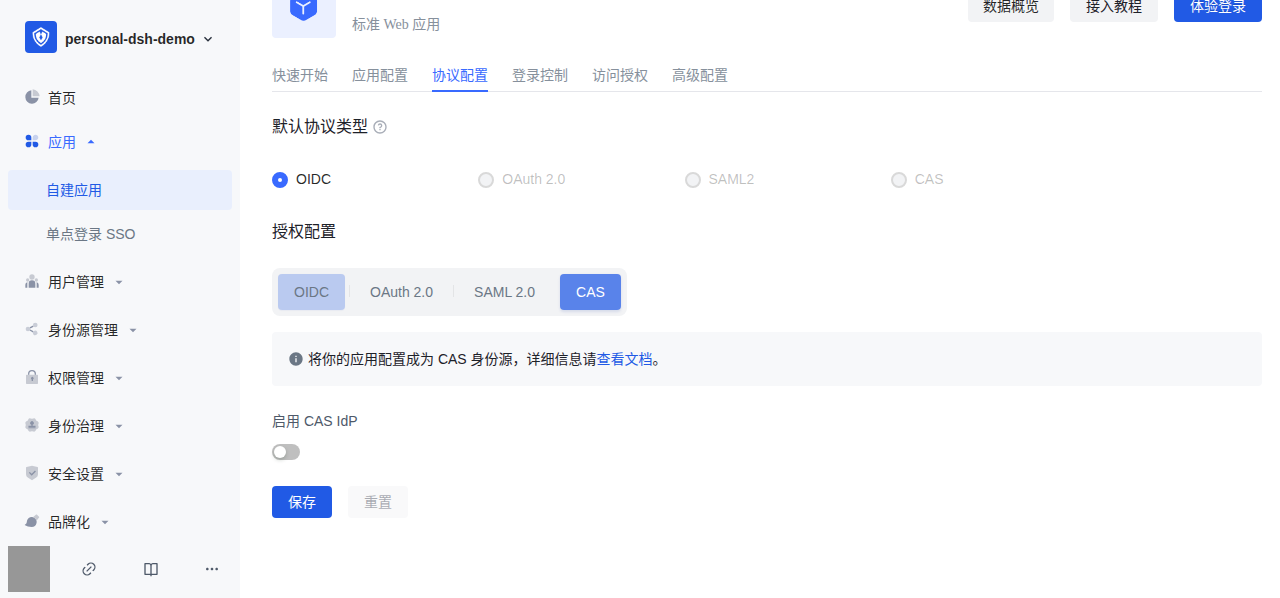
Task: Click the 品牌化 planet icon
Action: [x=32, y=521]
